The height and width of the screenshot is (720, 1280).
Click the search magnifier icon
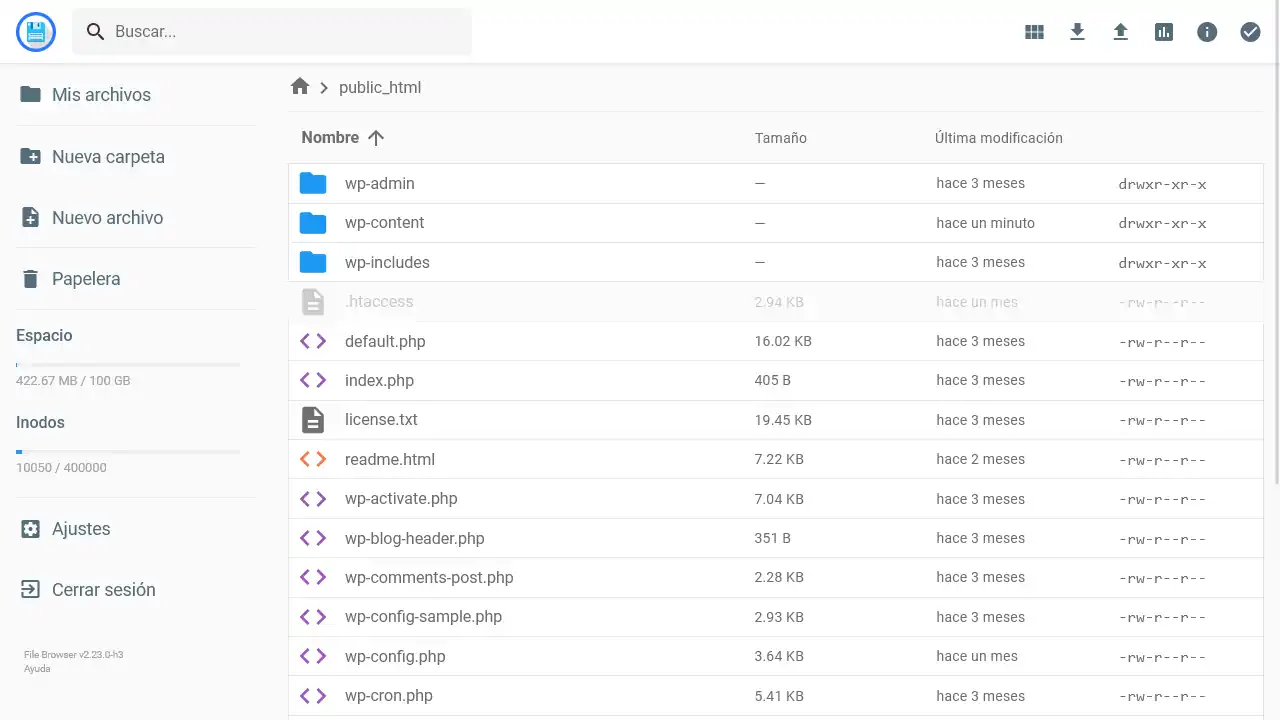coord(95,32)
